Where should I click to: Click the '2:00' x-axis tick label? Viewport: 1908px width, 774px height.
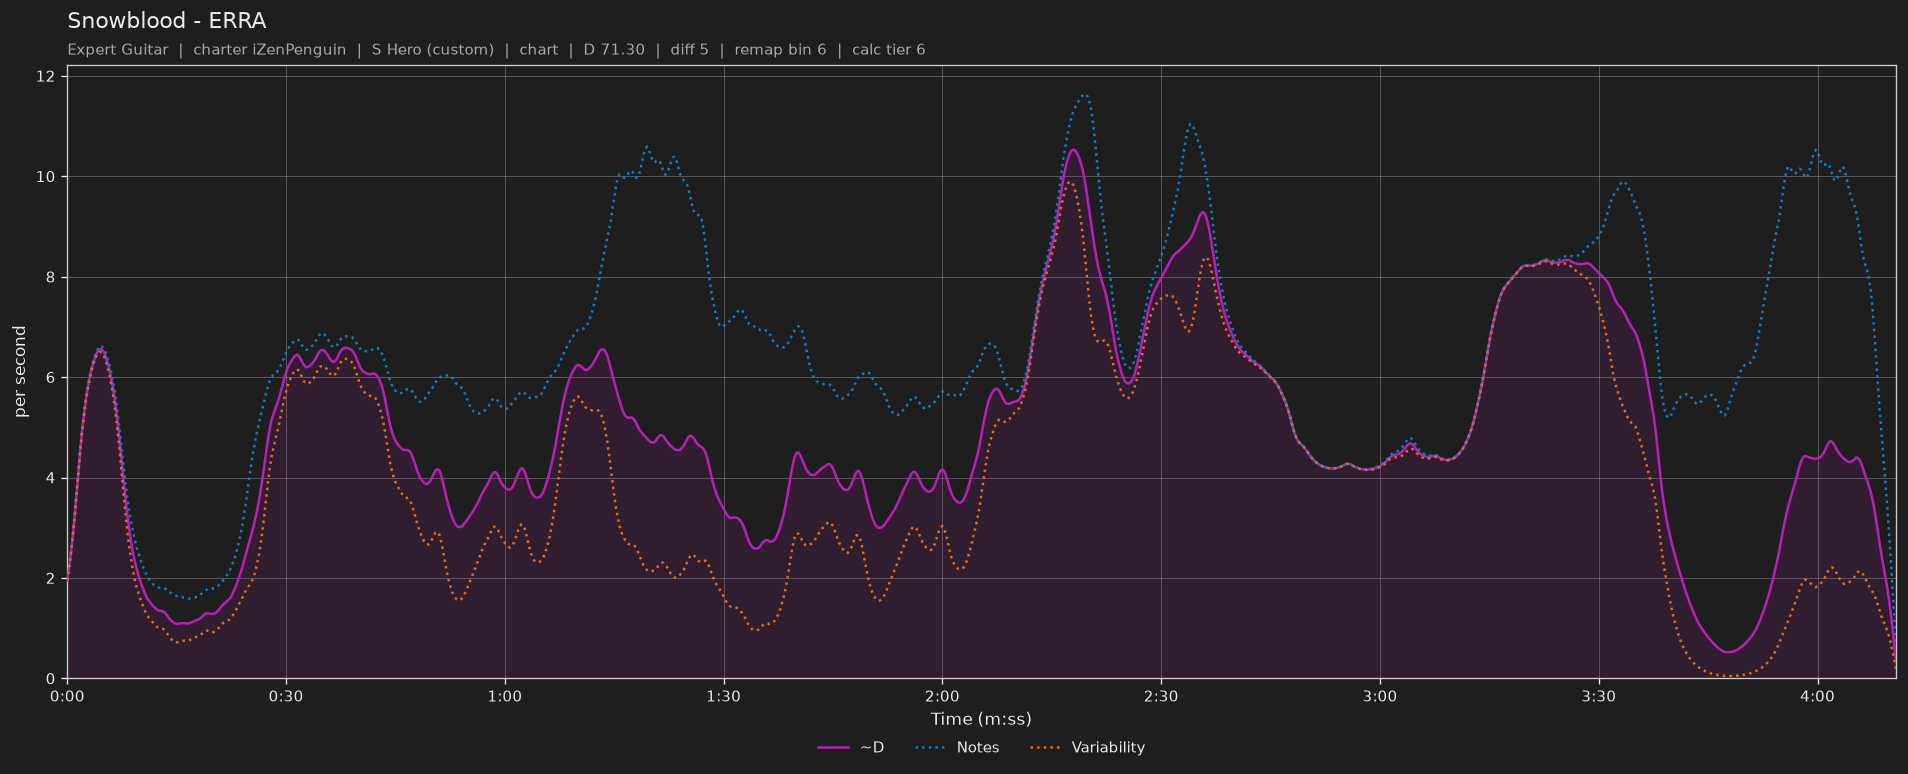pos(942,697)
